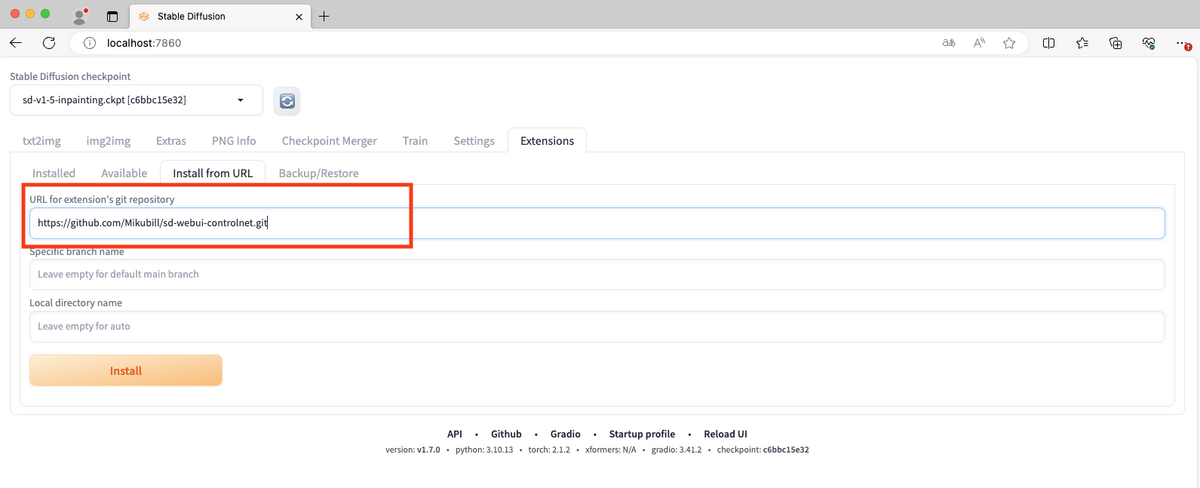Switch to Installed sub-tab
This screenshot has height=488, width=1200.
pyautogui.click(x=54, y=173)
